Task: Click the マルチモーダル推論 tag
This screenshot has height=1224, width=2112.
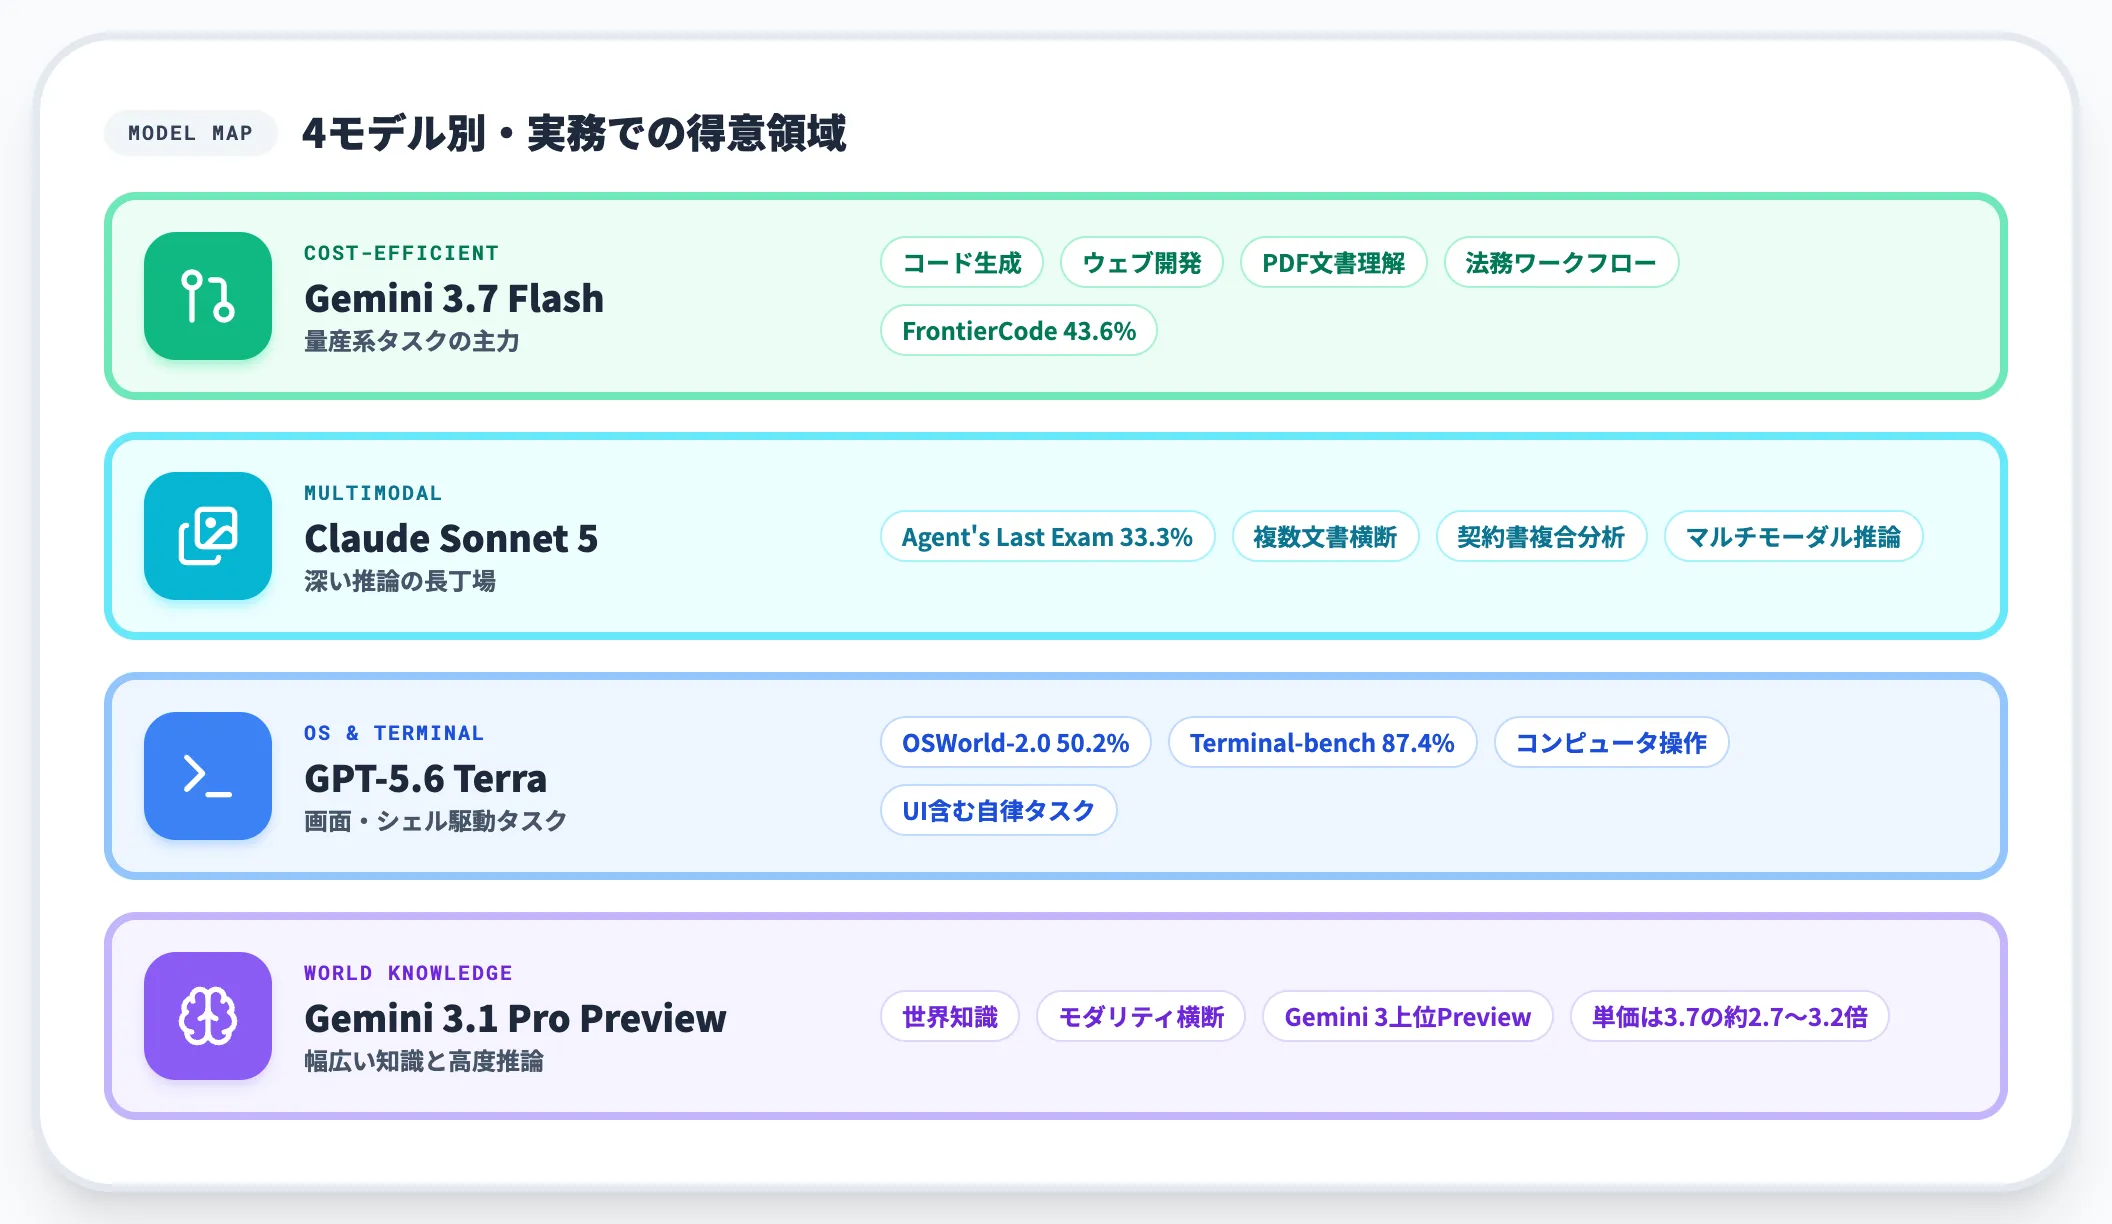Action: pyautogui.click(x=1793, y=536)
